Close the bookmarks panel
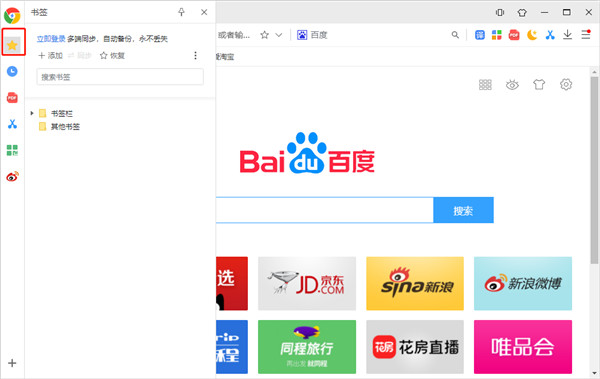 [204, 12]
